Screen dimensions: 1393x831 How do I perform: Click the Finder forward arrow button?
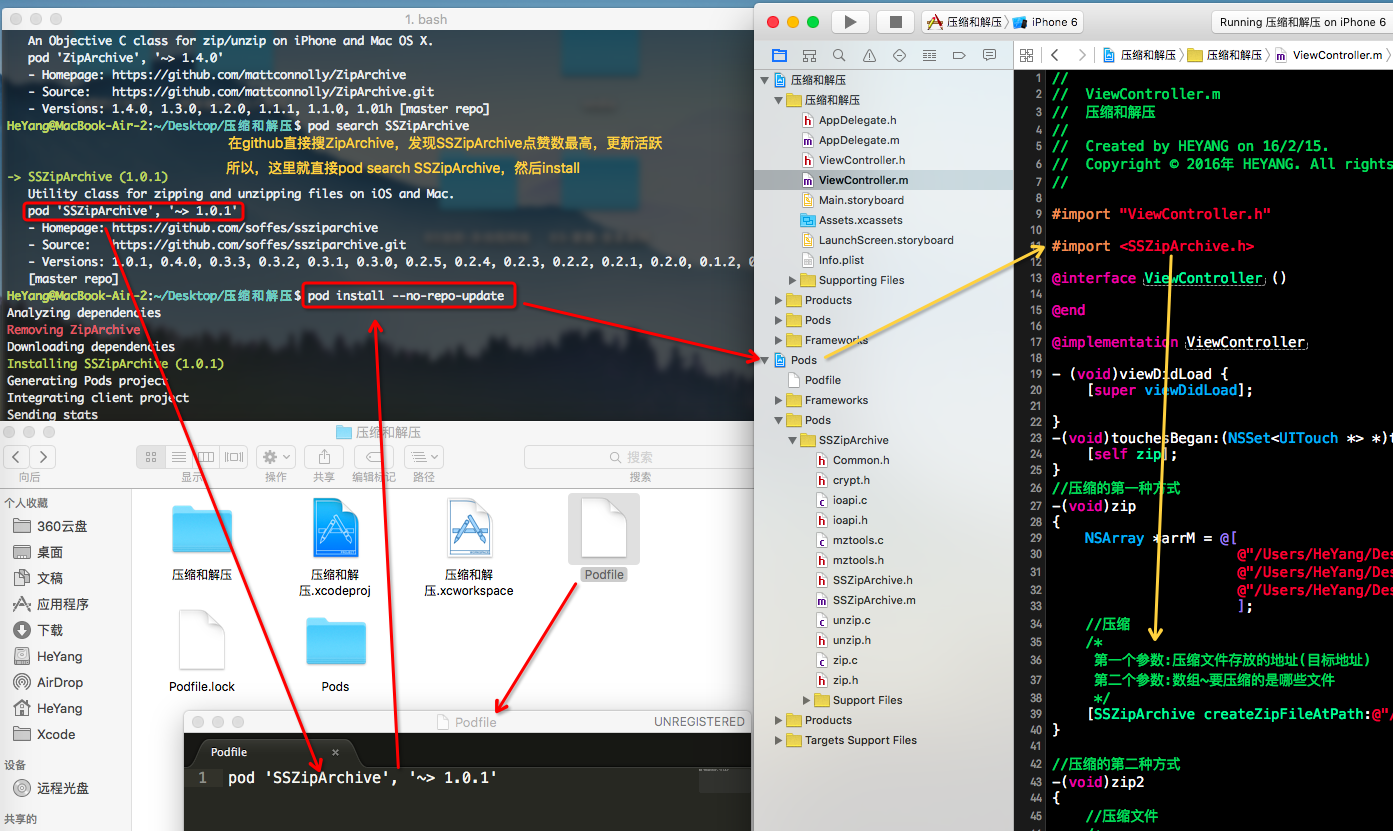pos(42,457)
